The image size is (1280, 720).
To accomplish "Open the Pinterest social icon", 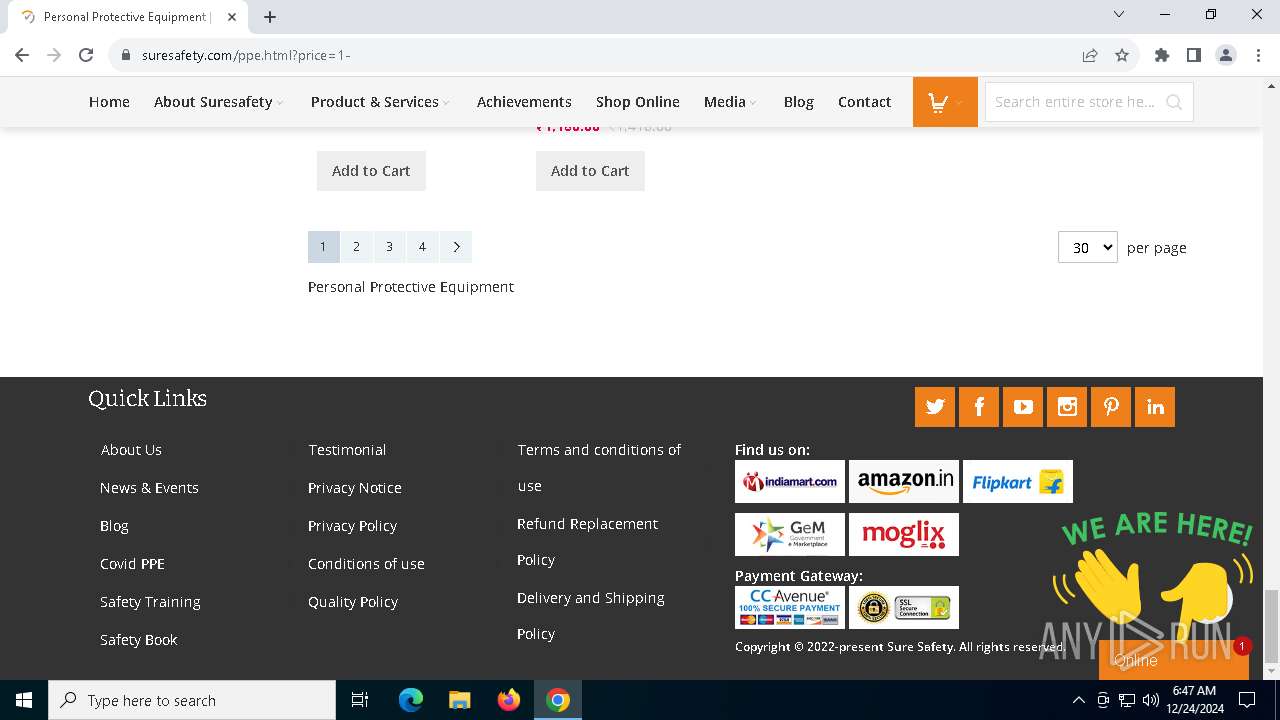I will pyautogui.click(x=1111, y=407).
